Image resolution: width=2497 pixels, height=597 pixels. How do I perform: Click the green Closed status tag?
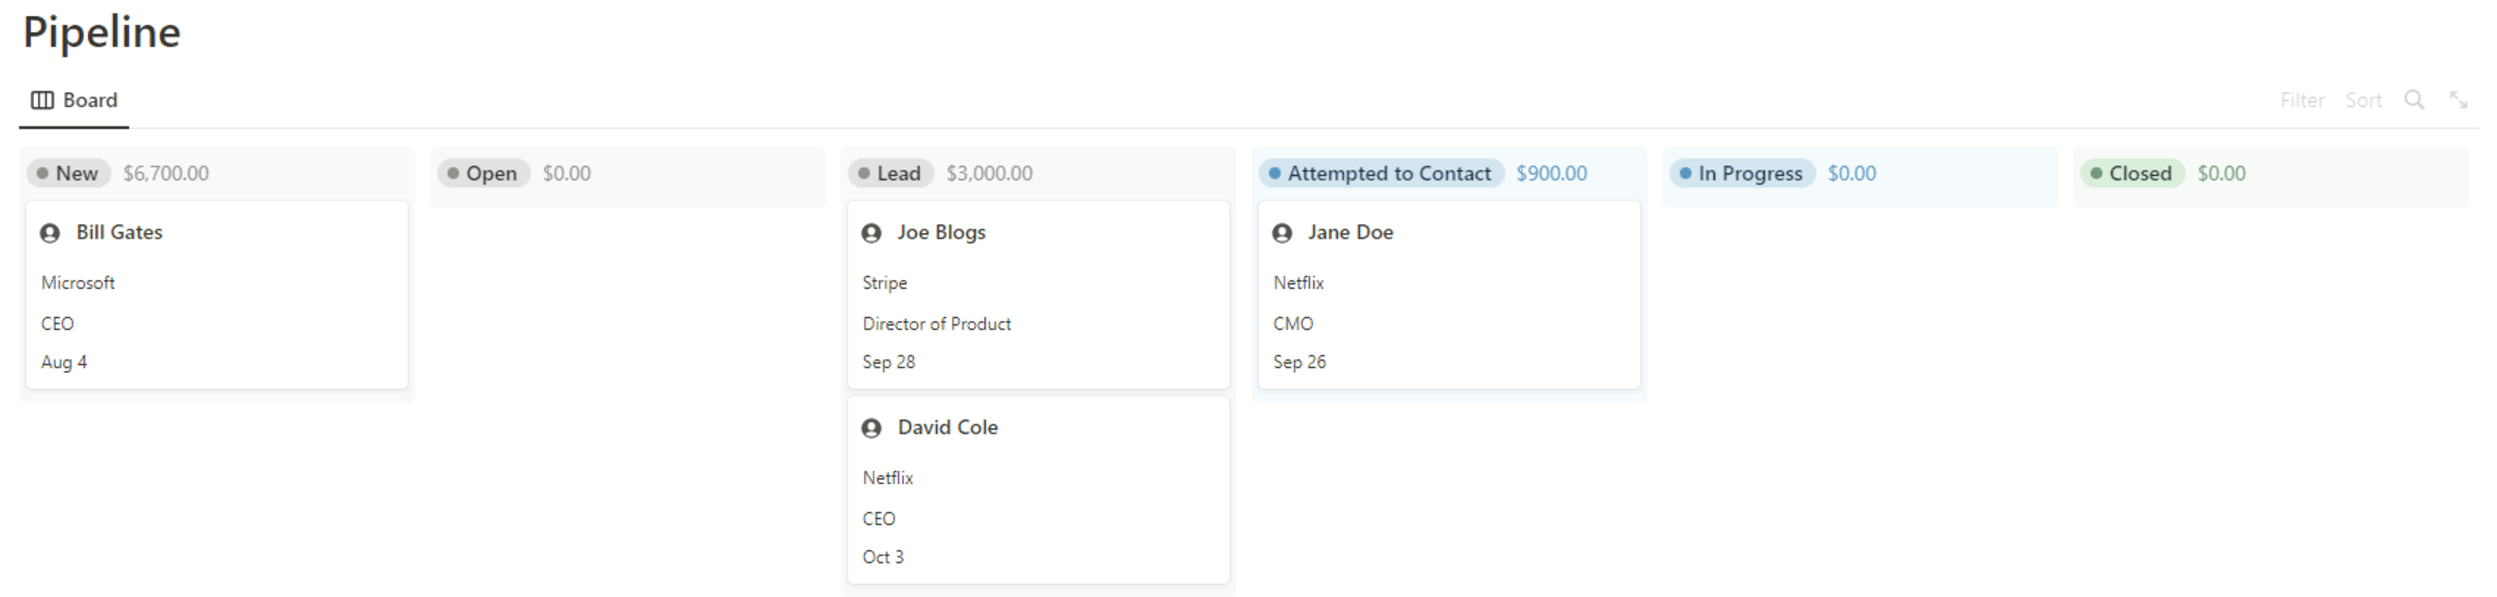[x=2132, y=173]
